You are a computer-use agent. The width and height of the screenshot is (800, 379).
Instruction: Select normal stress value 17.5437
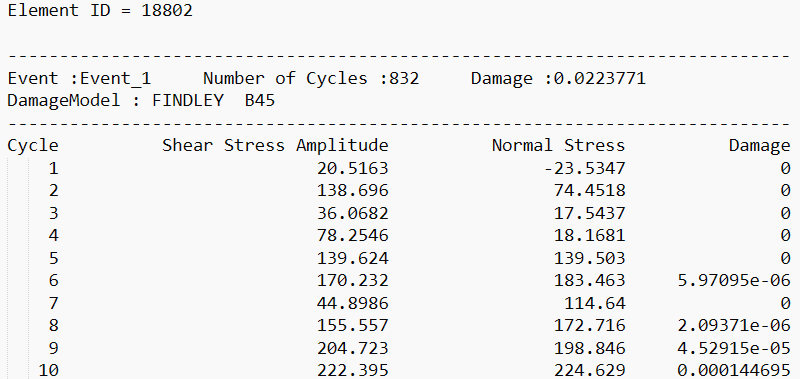[x=589, y=213]
